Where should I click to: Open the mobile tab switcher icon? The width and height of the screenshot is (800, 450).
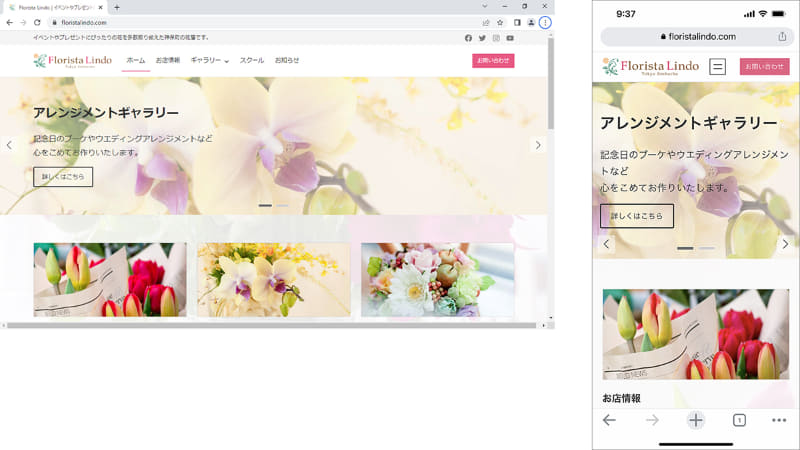(x=739, y=420)
